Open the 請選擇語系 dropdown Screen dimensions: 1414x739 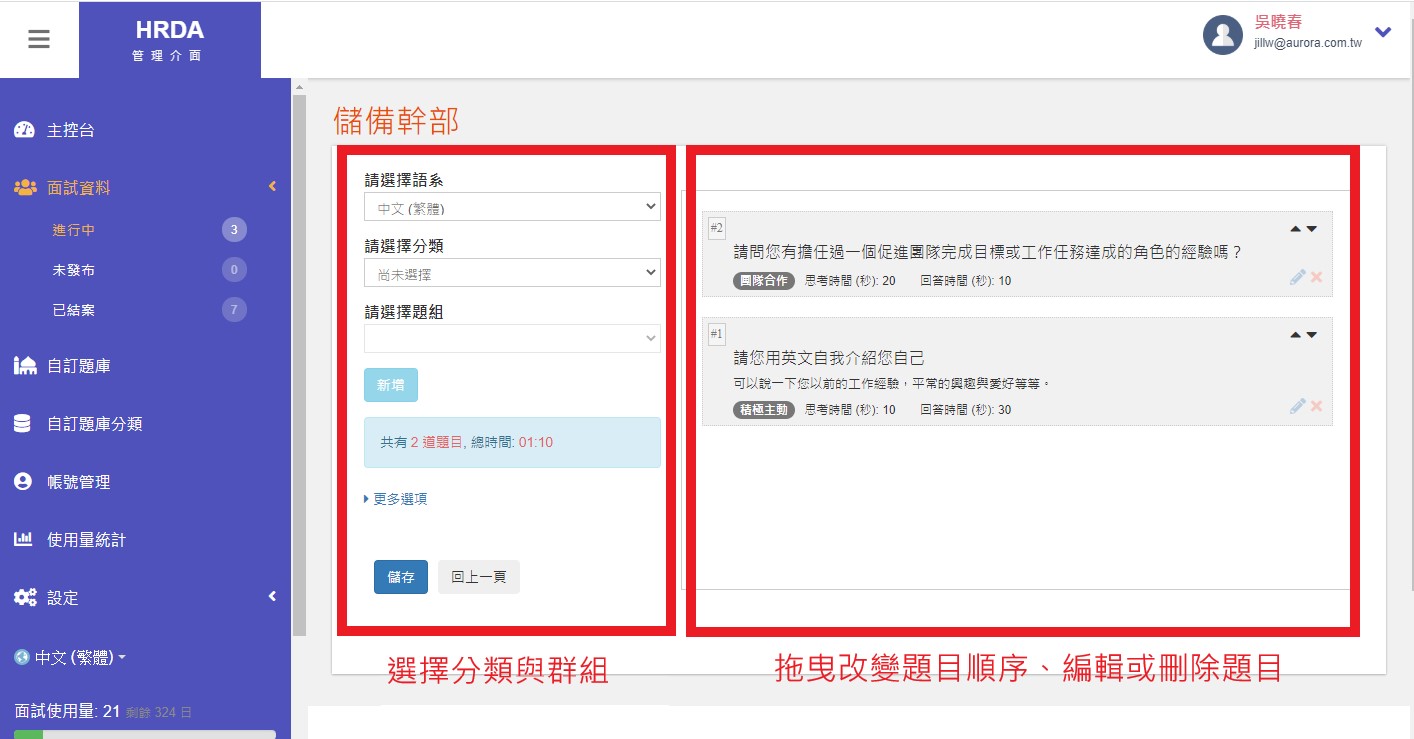tap(512, 208)
